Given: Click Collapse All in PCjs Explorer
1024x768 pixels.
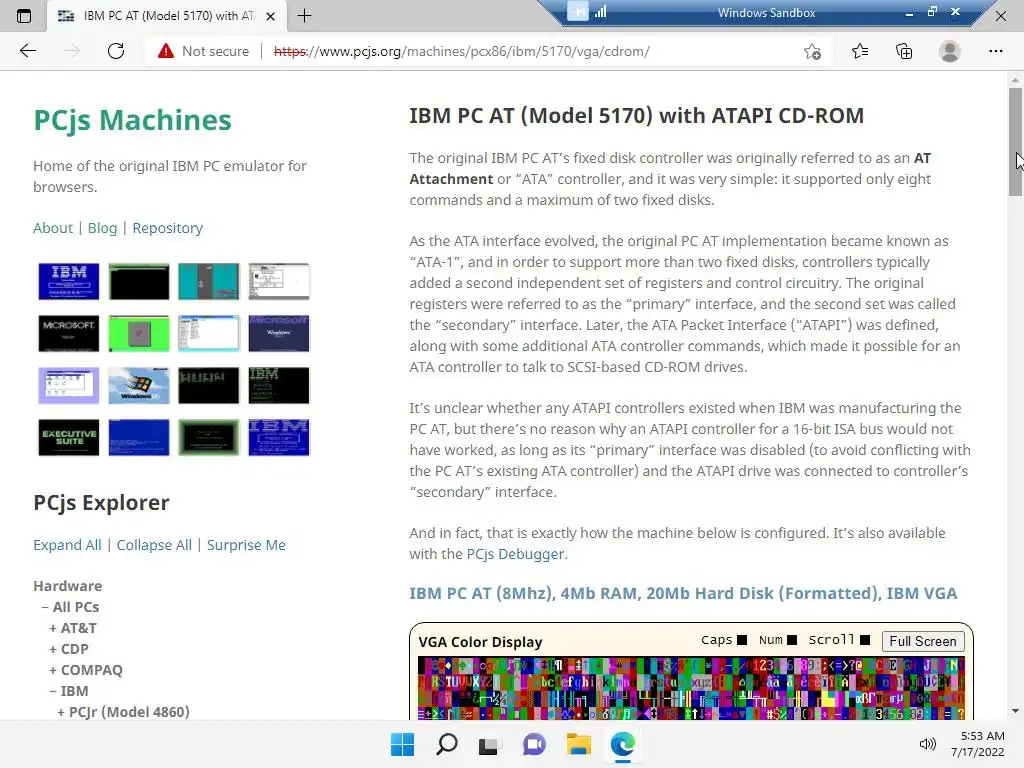Looking at the screenshot, I should pyautogui.click(x=154, y=545).
